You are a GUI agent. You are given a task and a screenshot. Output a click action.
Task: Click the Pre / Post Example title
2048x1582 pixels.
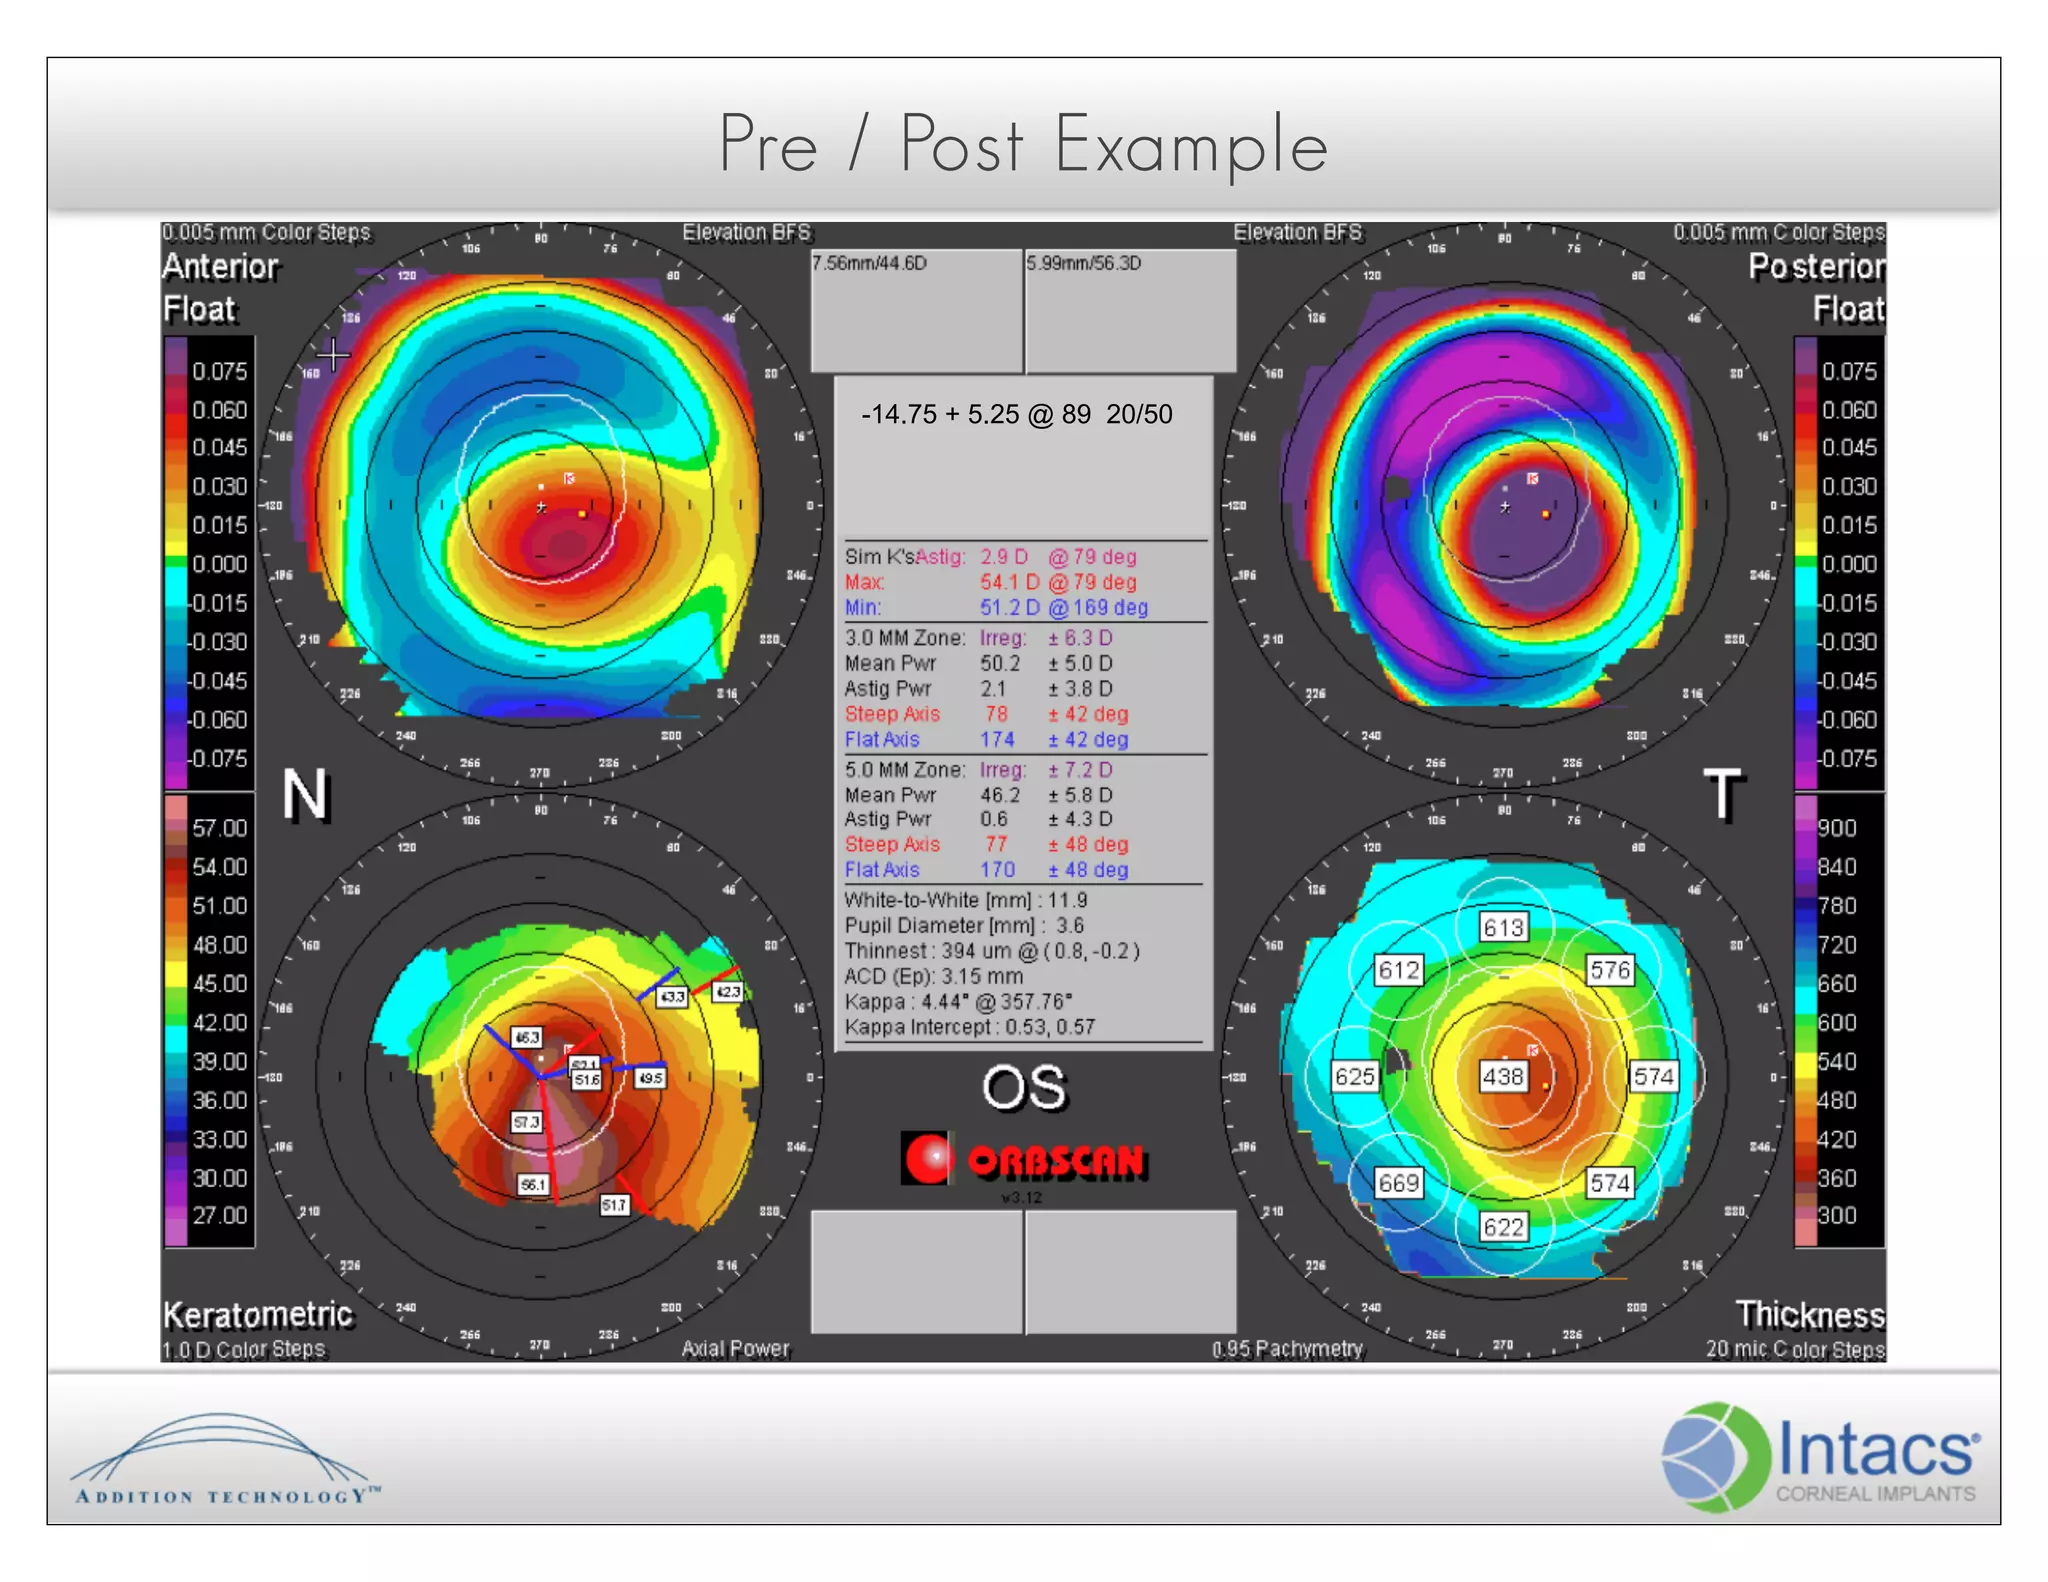click(x=1023, y=145)
